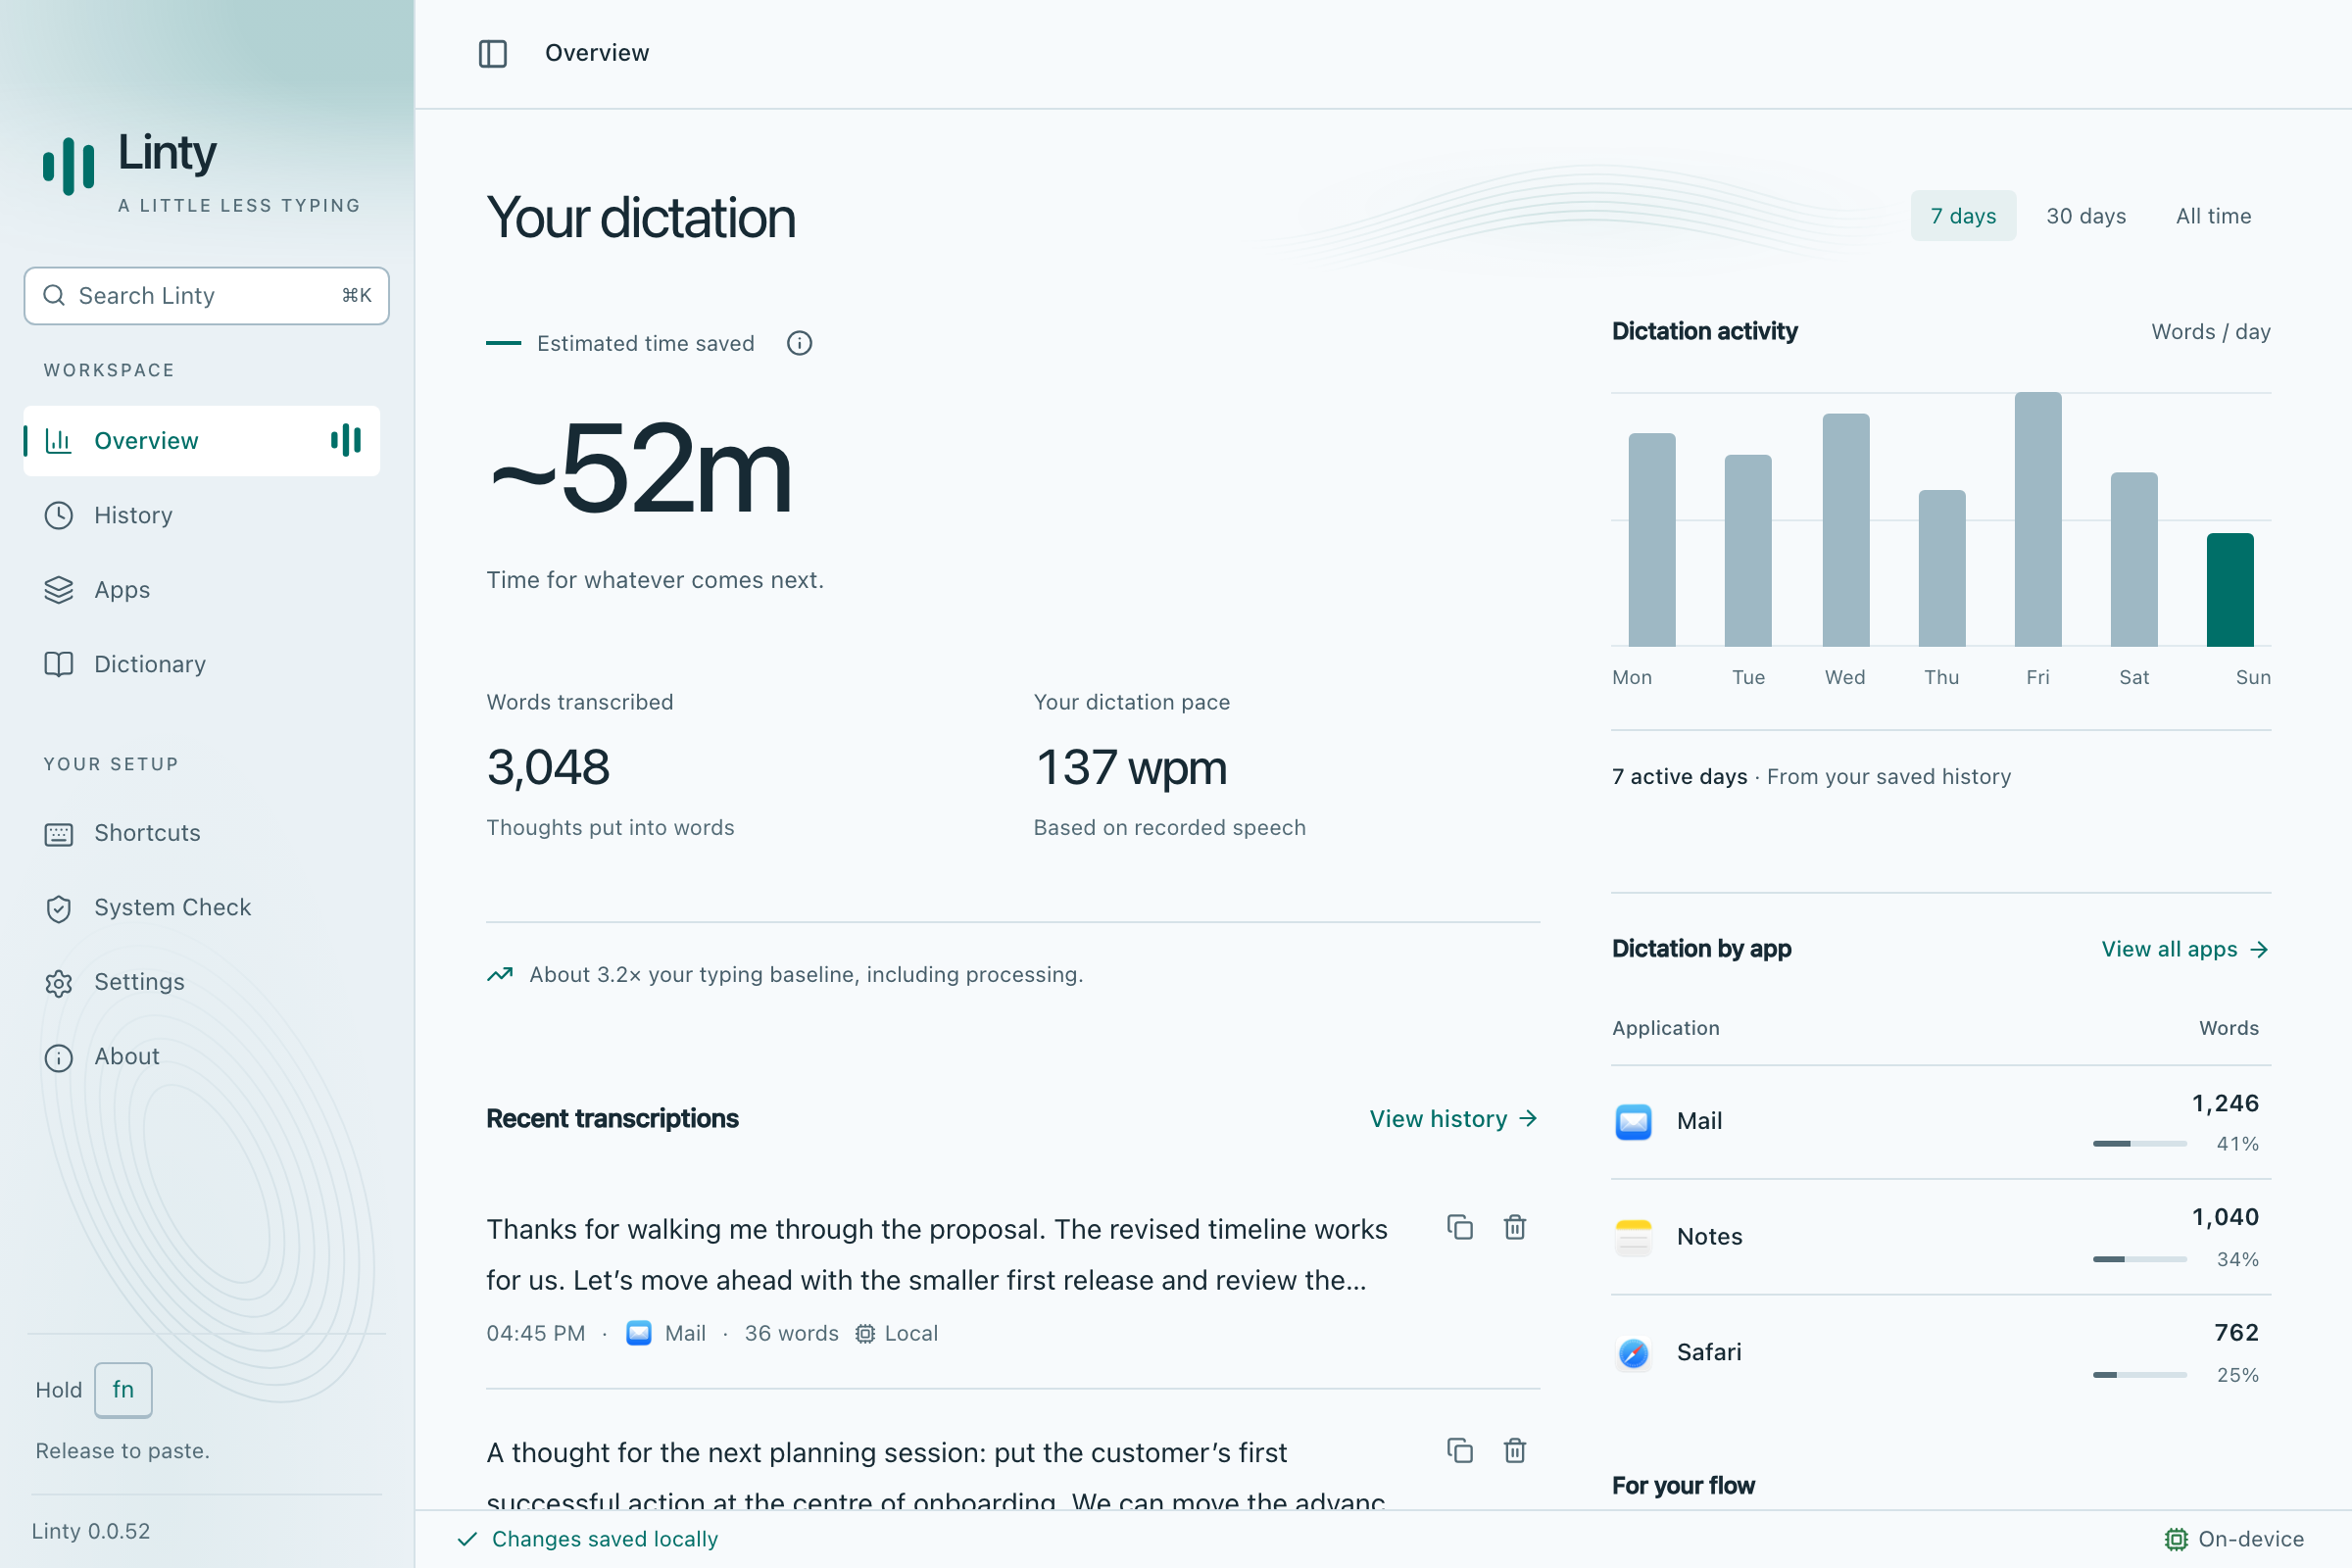2352x1568 pixels.
Task: Click the '1,246' Mail word count
Action: 2225,1103
